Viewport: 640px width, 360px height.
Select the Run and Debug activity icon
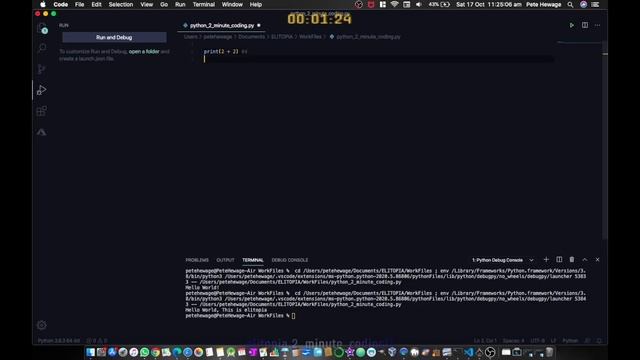click(42, 90)
